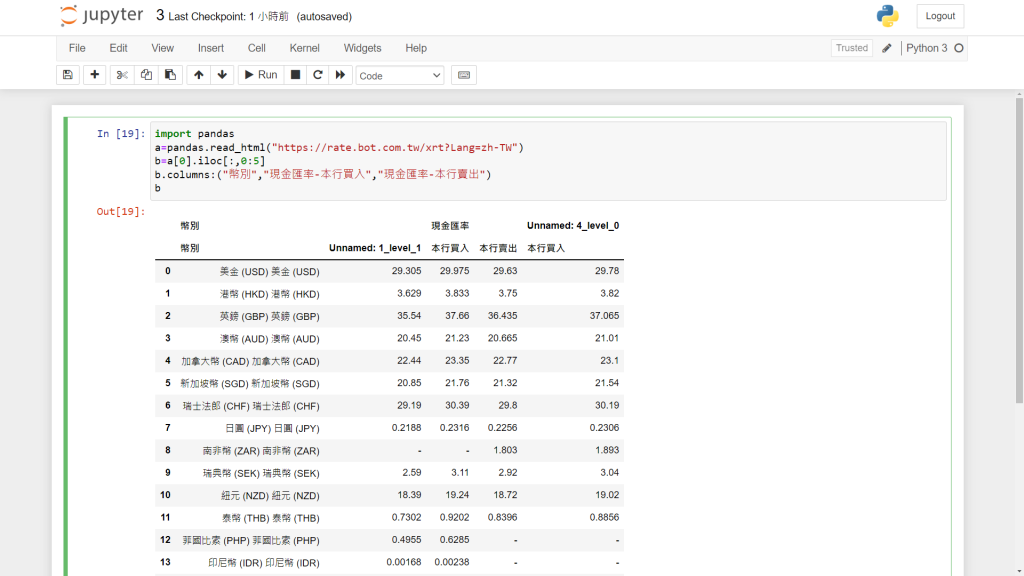Click the kernel idle circle indicator

click(x=959, y=48)
